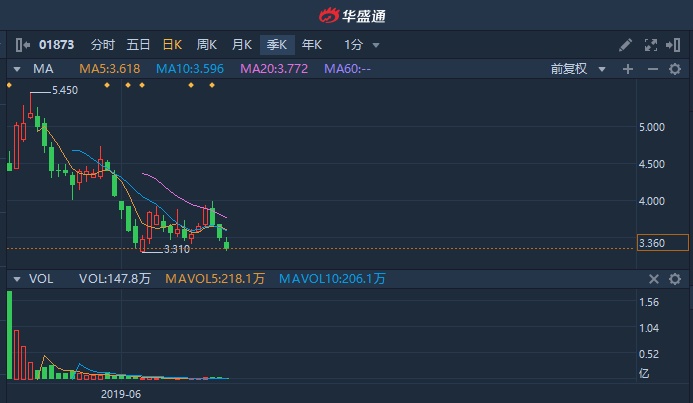
Task: Click the 2019-06 date axis label
Action: point(121,394)
